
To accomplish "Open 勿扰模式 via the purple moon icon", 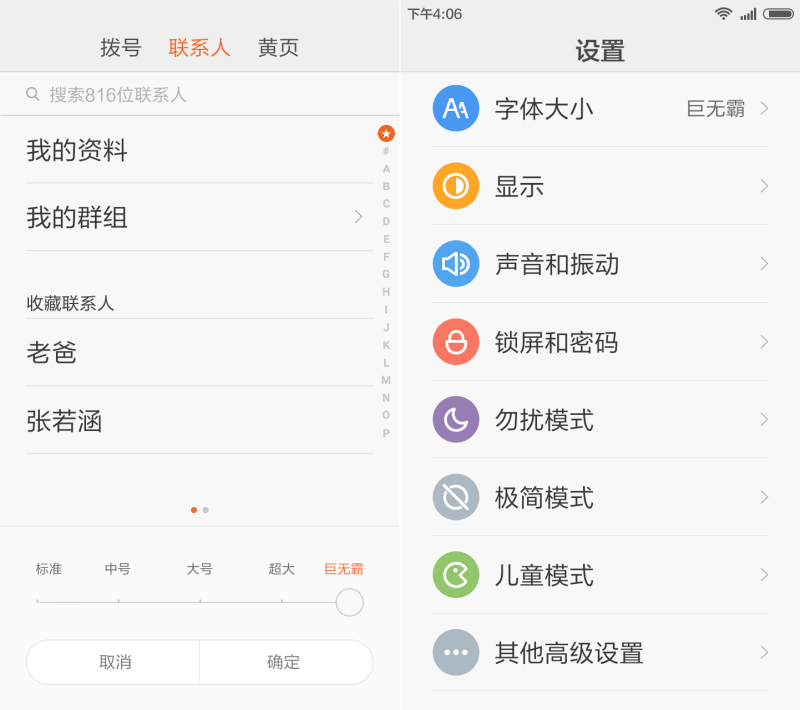I will (456, 420).
